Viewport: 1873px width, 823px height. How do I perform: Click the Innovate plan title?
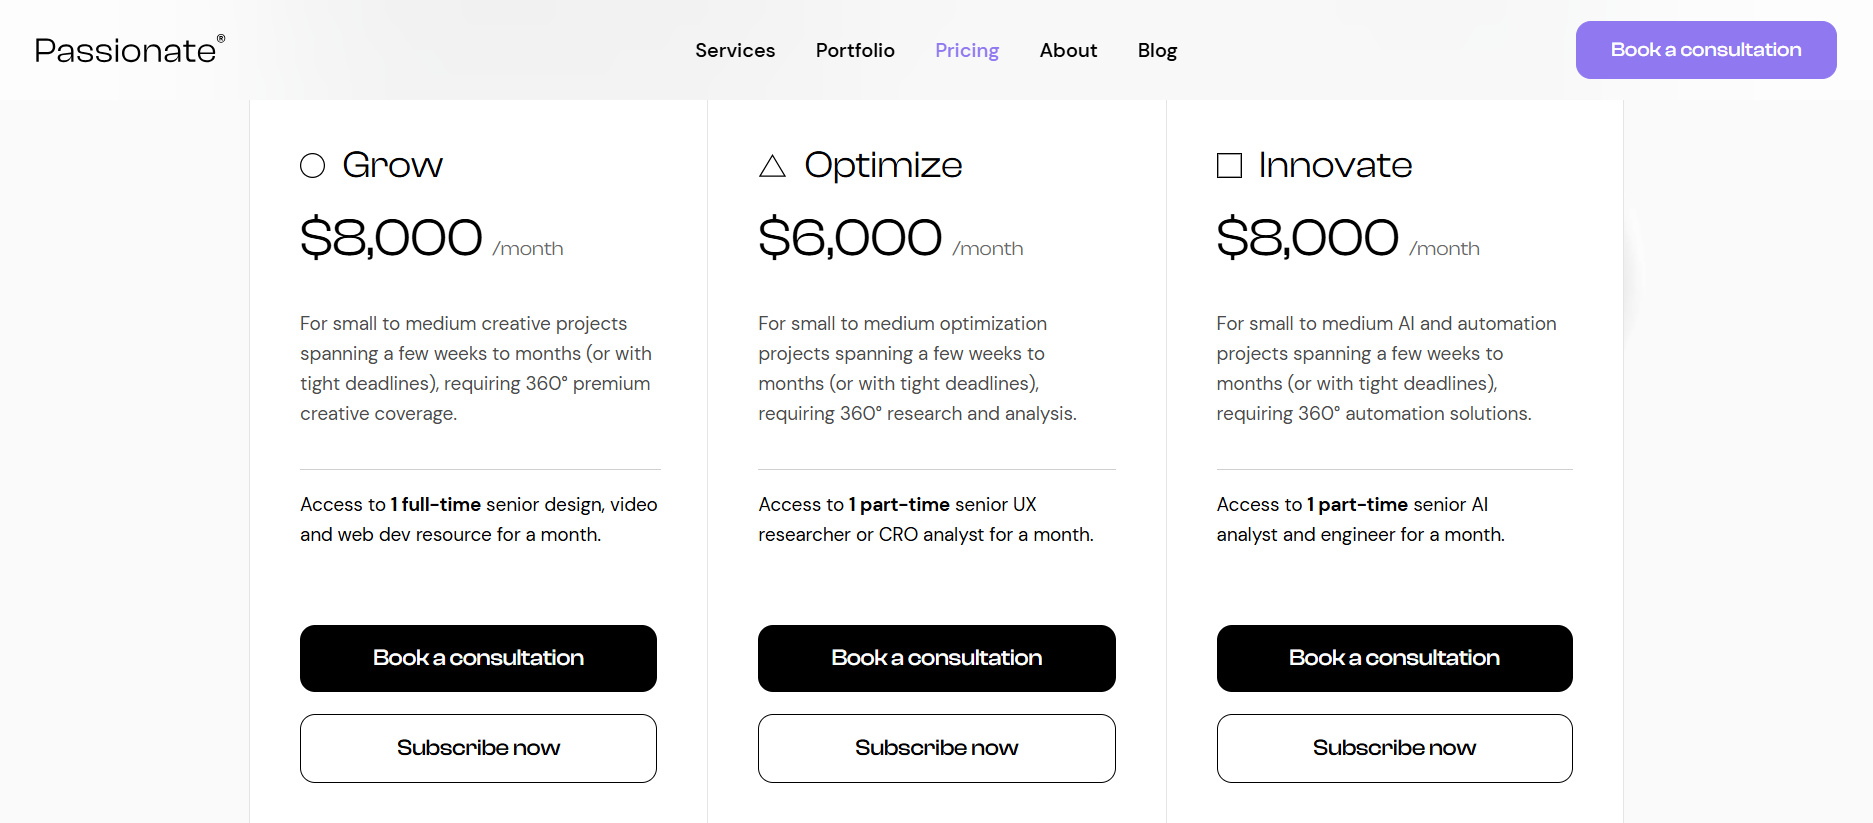[1335, 165]
